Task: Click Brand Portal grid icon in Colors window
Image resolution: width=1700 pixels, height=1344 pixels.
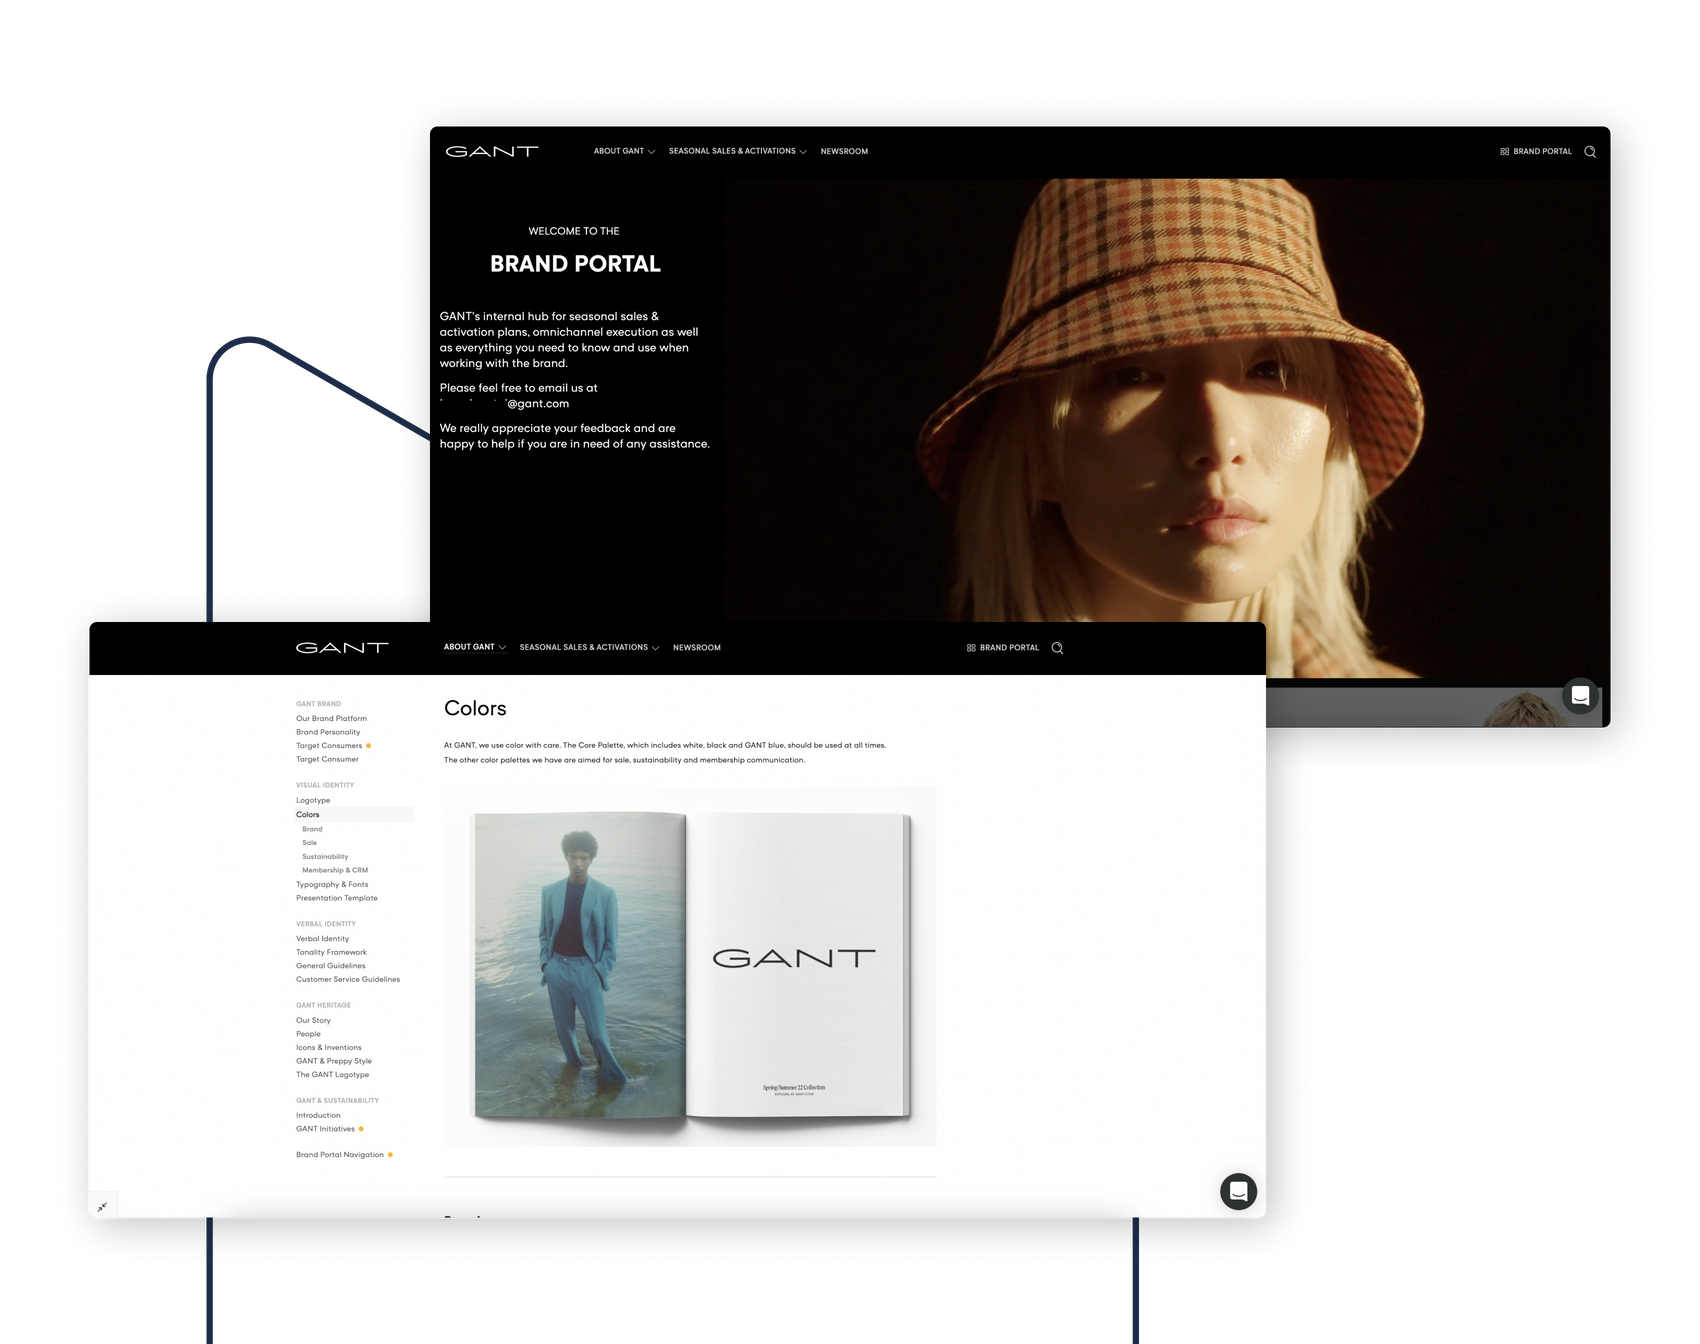Action: pyautogui.click(x=971, y=648)
